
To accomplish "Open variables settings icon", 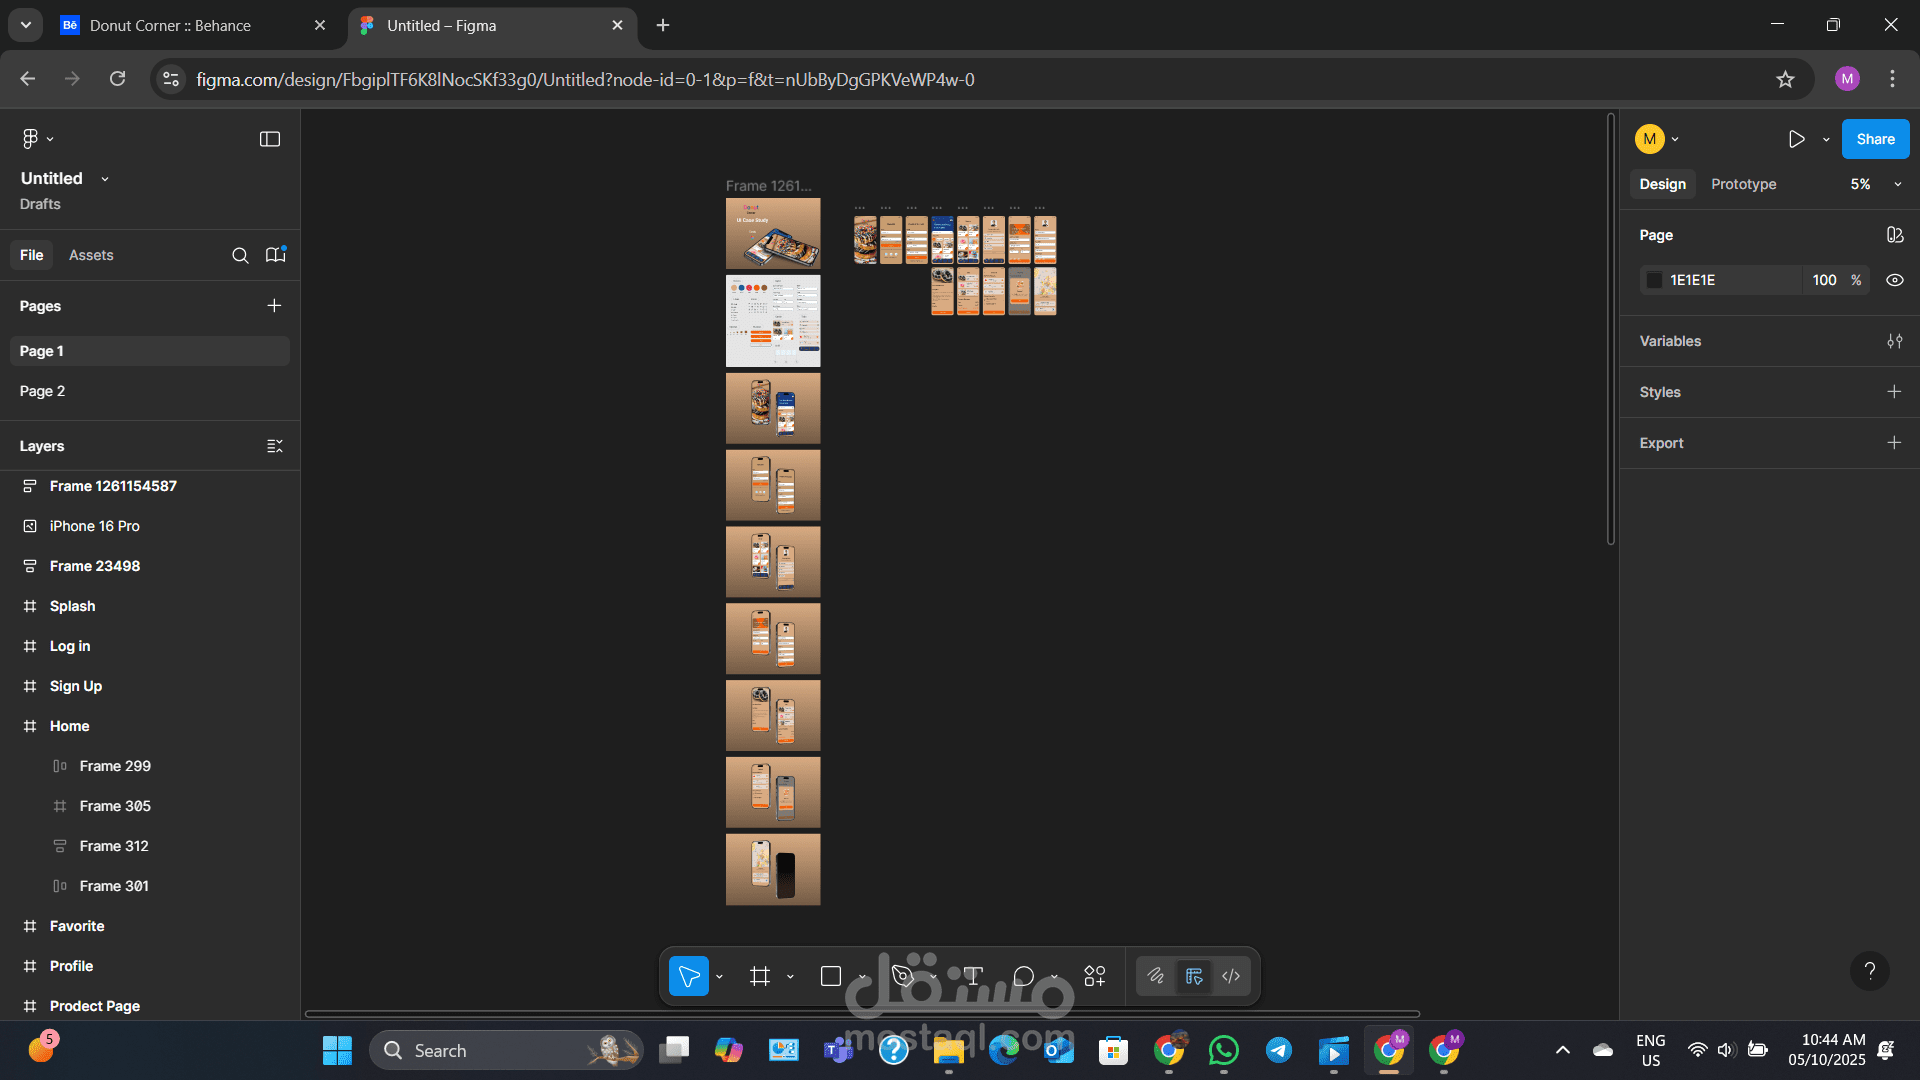I will pos(1894,341).
